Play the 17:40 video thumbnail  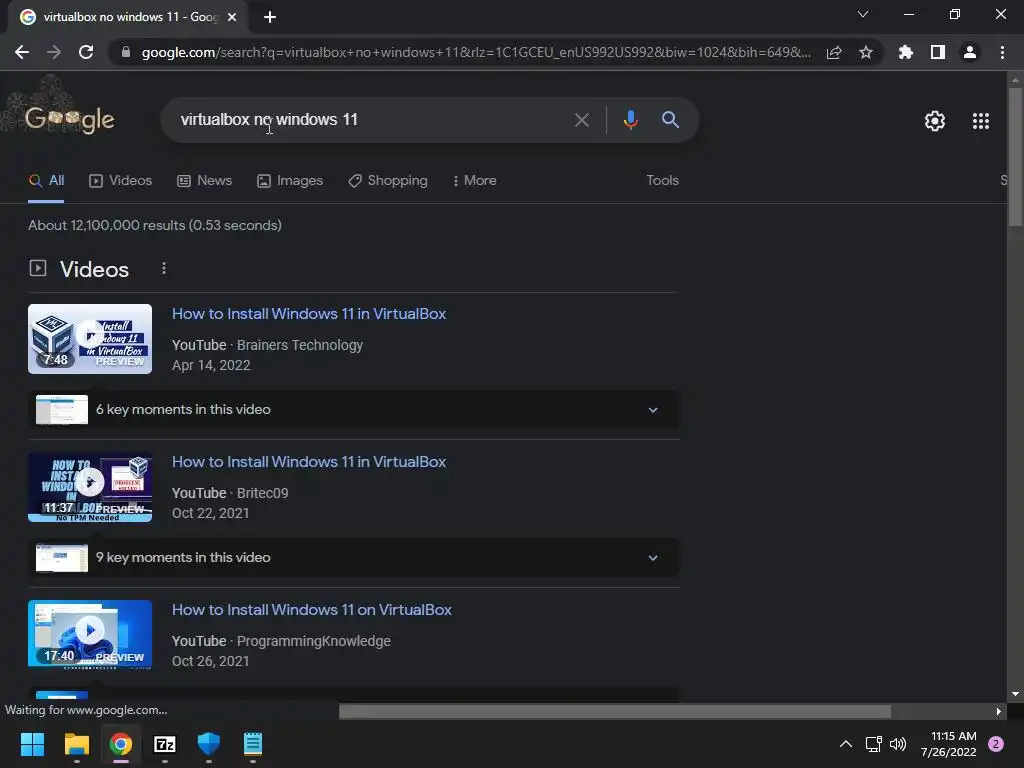coord(90,635)
